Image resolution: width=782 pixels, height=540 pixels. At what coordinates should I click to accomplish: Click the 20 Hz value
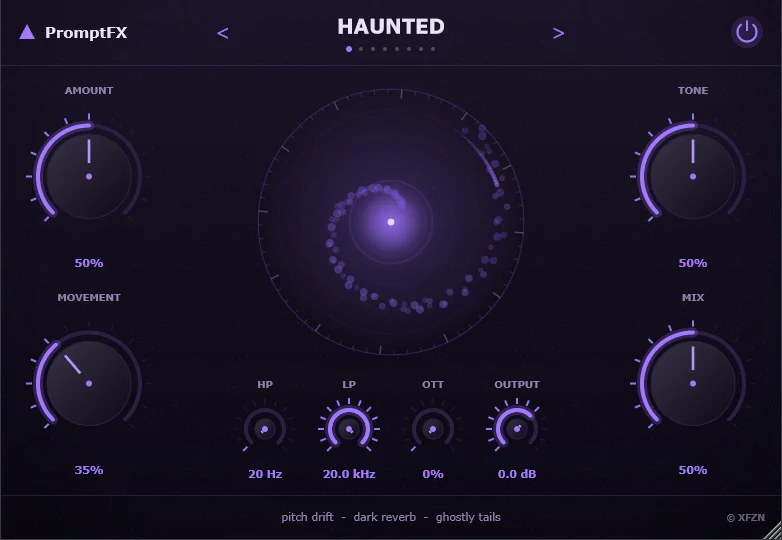265,474
